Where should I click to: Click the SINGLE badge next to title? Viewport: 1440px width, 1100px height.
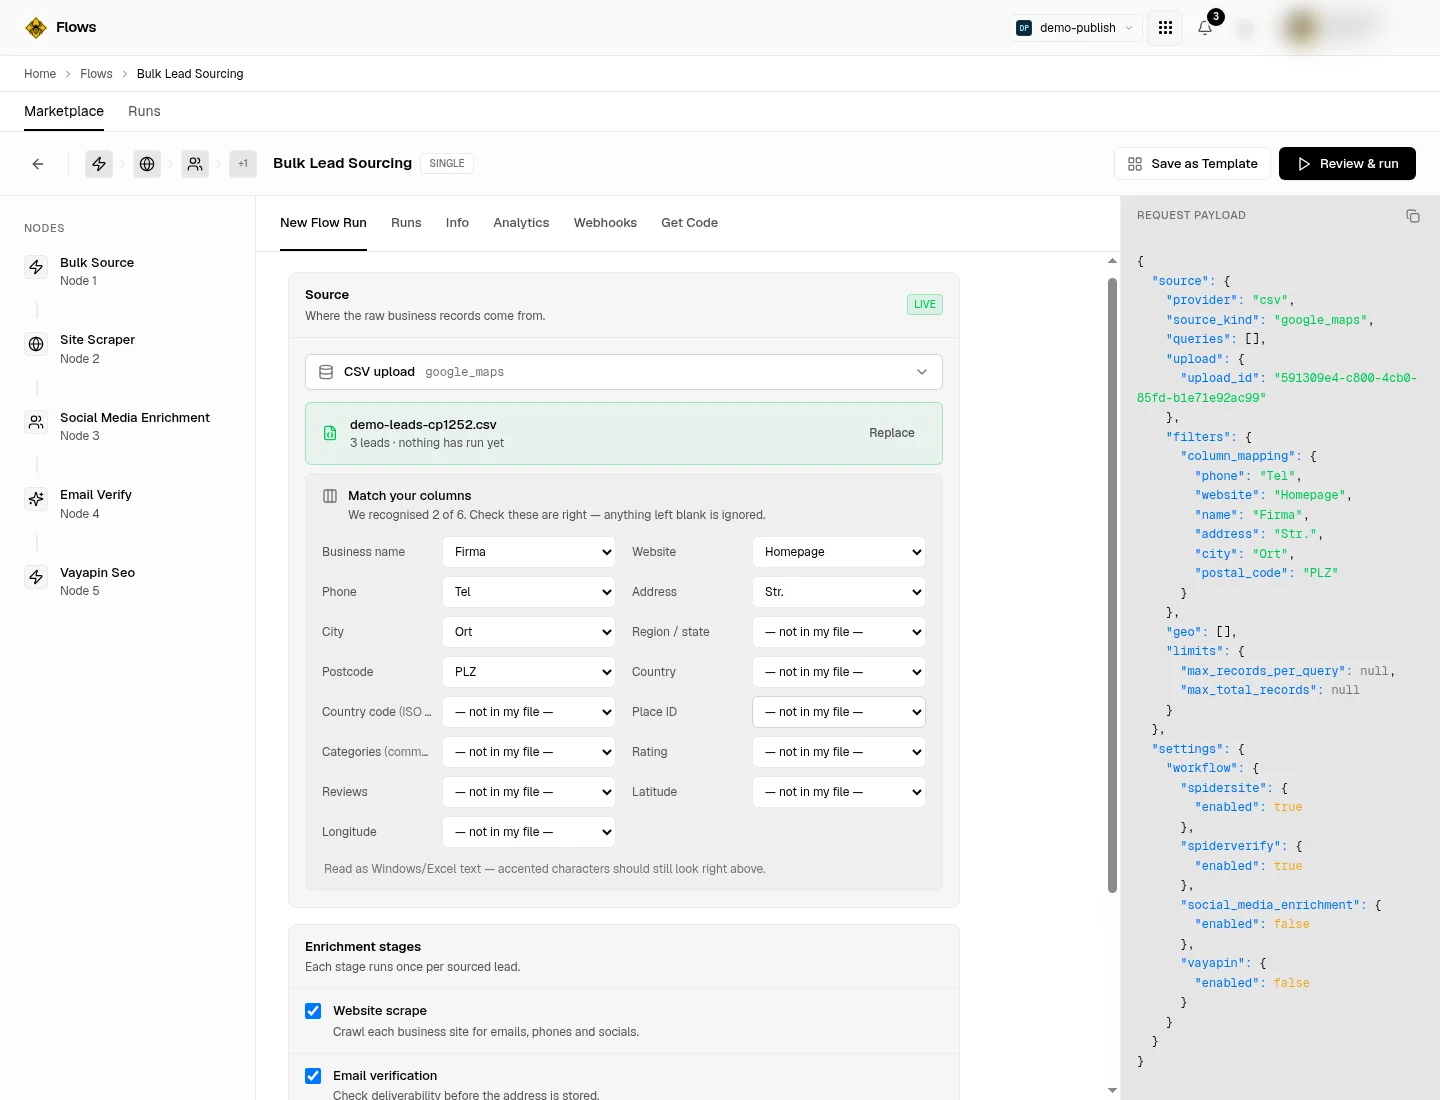pyautogui.click(x=447, y=164)
